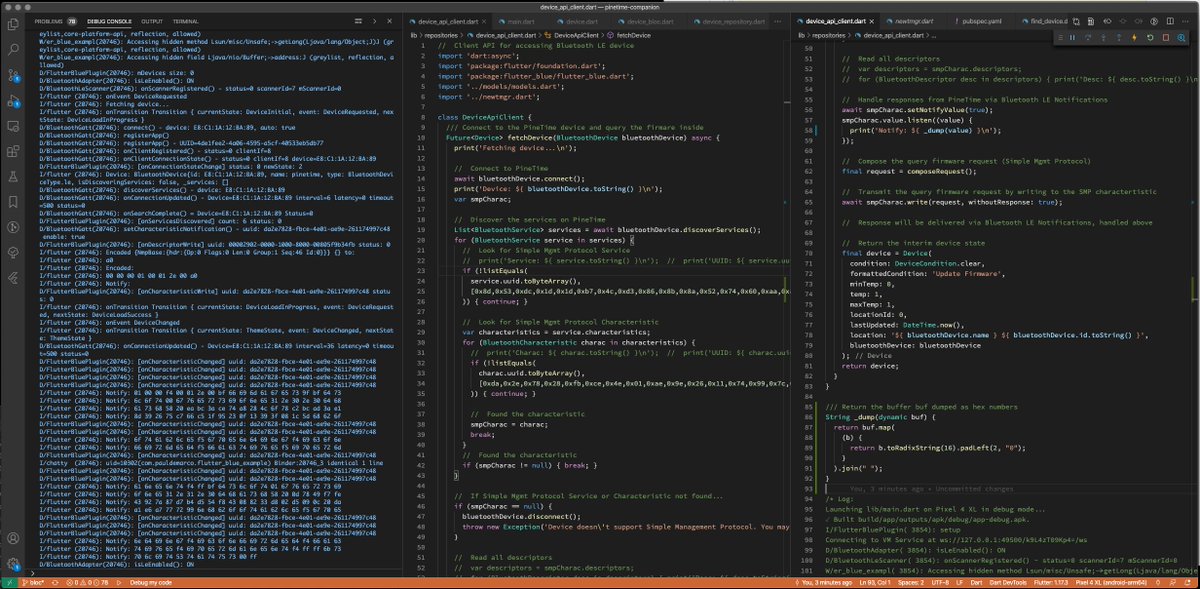Open the Source Control view showing pending changes
The image size is (1200, 589).
(x=11, y=73)
